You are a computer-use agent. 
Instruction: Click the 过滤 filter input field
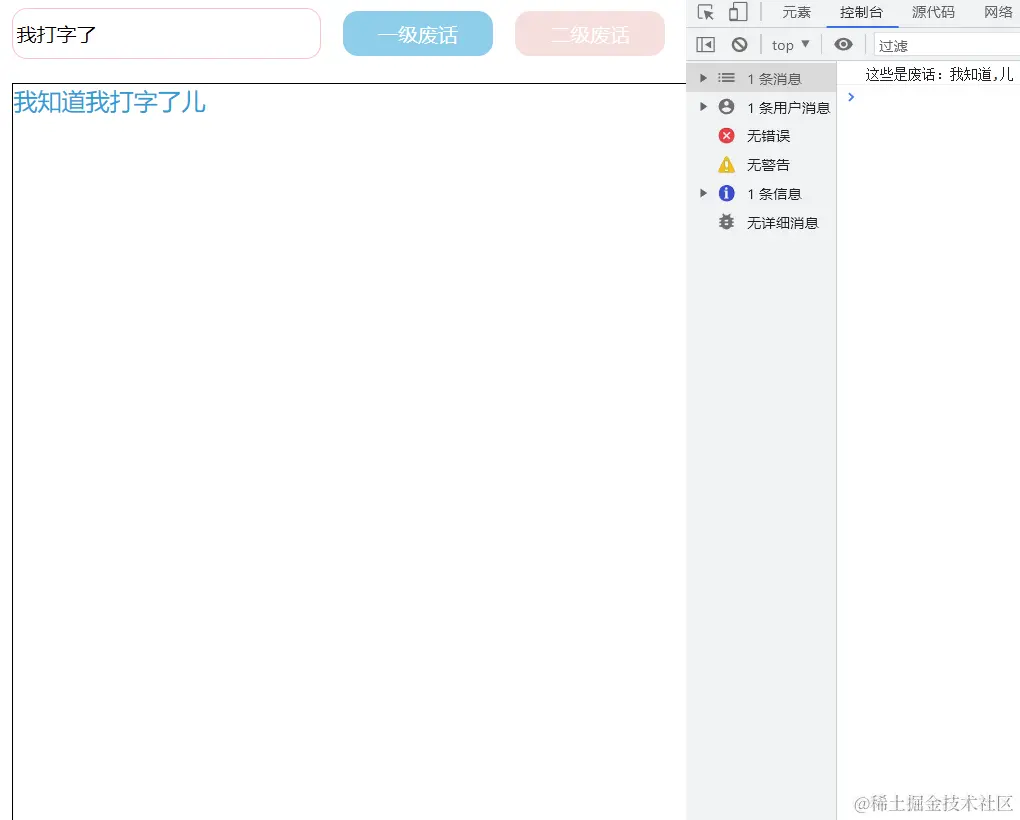[x=947, y=45]
